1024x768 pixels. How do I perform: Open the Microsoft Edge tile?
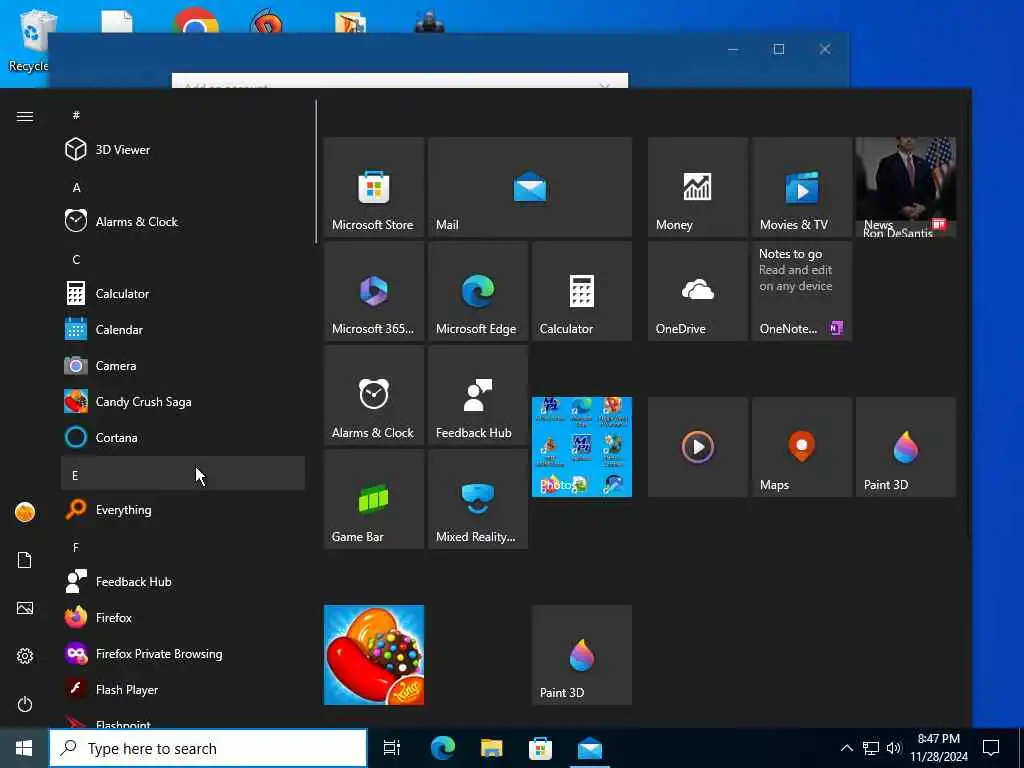coord(477,291)
